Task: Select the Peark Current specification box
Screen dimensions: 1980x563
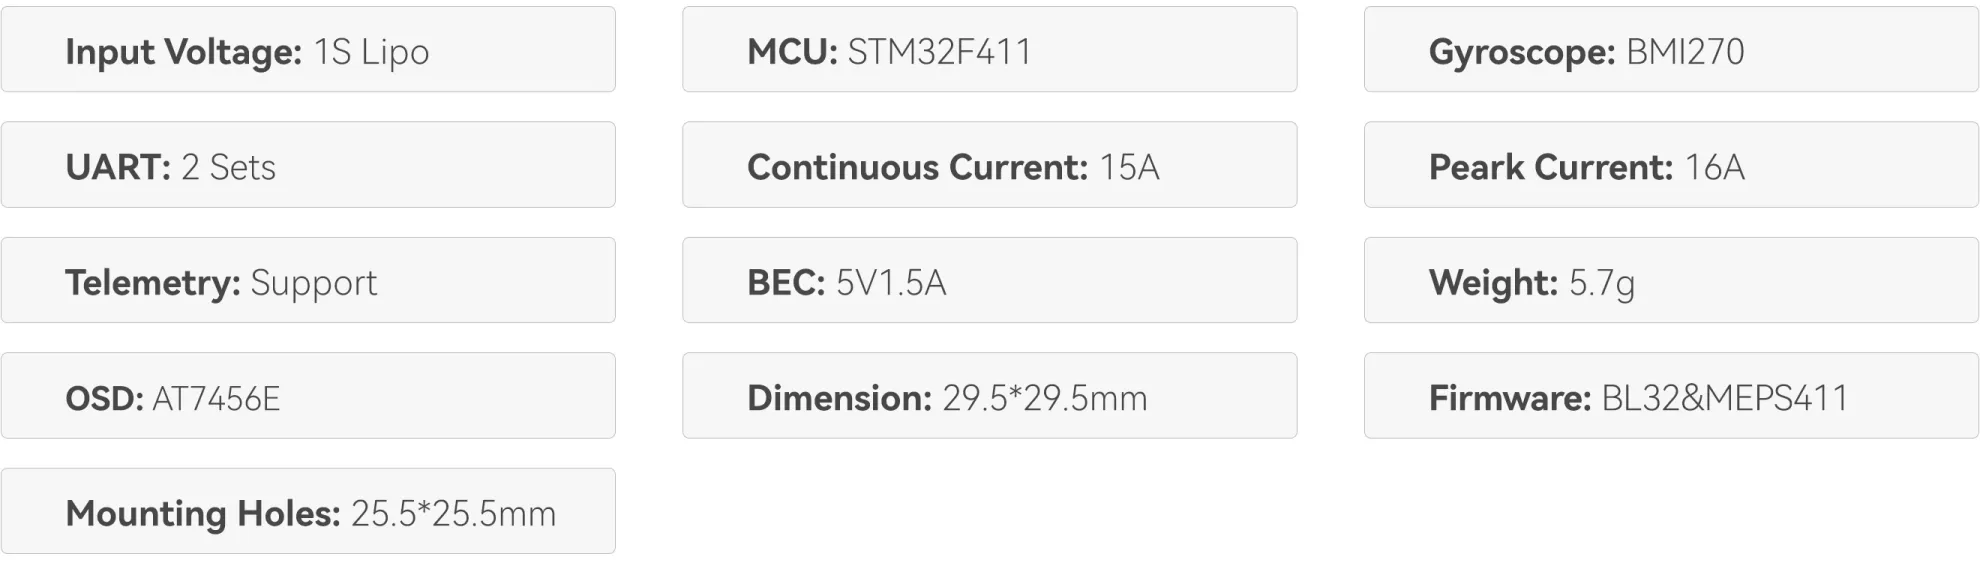Action: (1671, 165)
